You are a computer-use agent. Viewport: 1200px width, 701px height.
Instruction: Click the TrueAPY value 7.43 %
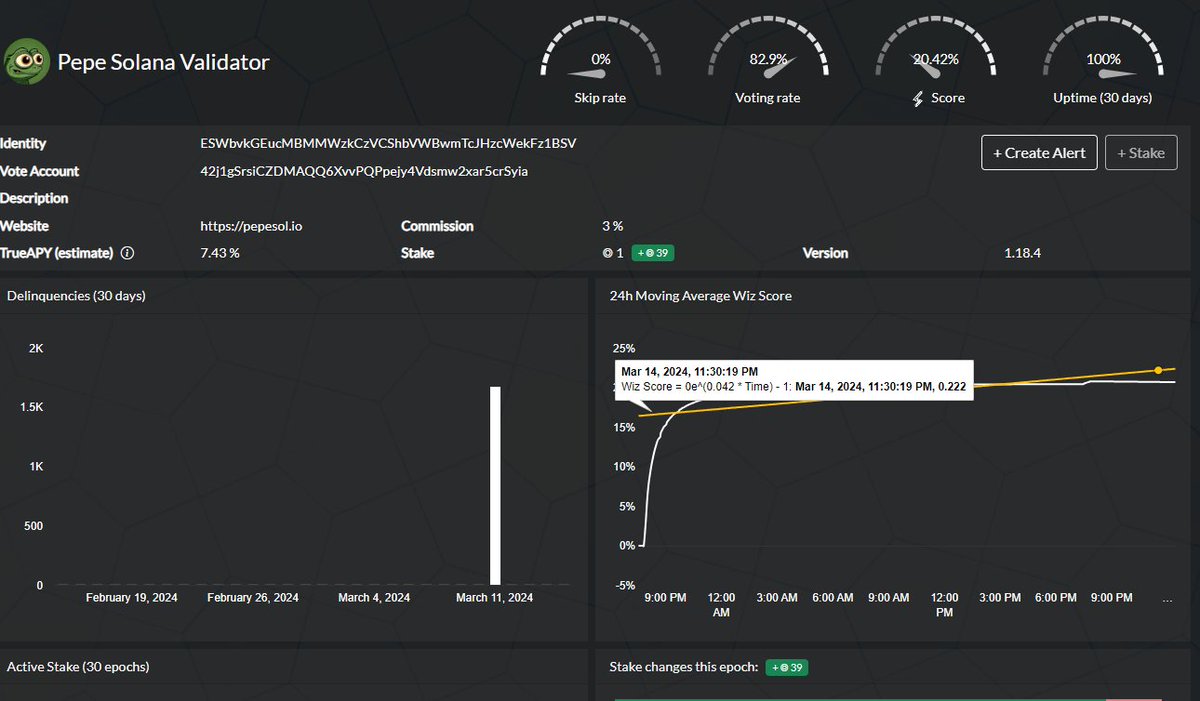tap(220, 253)
